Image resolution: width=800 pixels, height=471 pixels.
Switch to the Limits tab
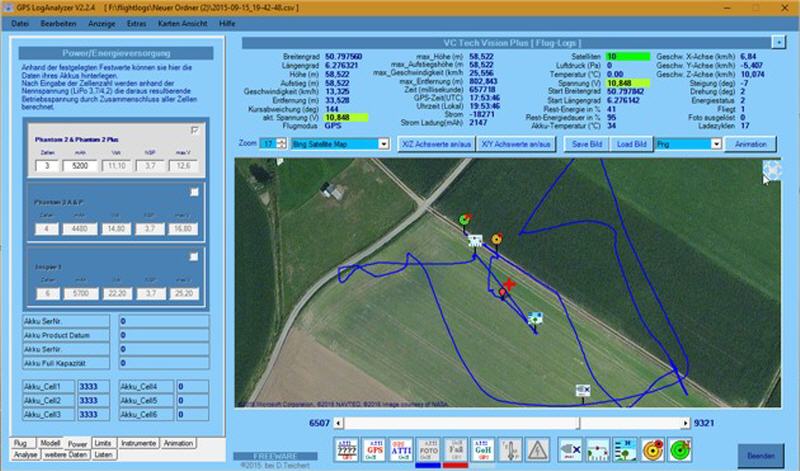pos(103,443)
